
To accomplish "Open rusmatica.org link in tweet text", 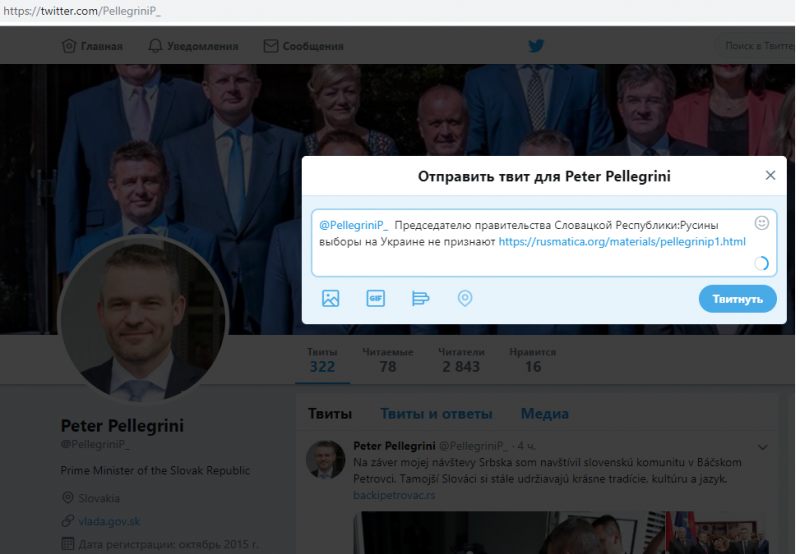I will tap(622, 241).
